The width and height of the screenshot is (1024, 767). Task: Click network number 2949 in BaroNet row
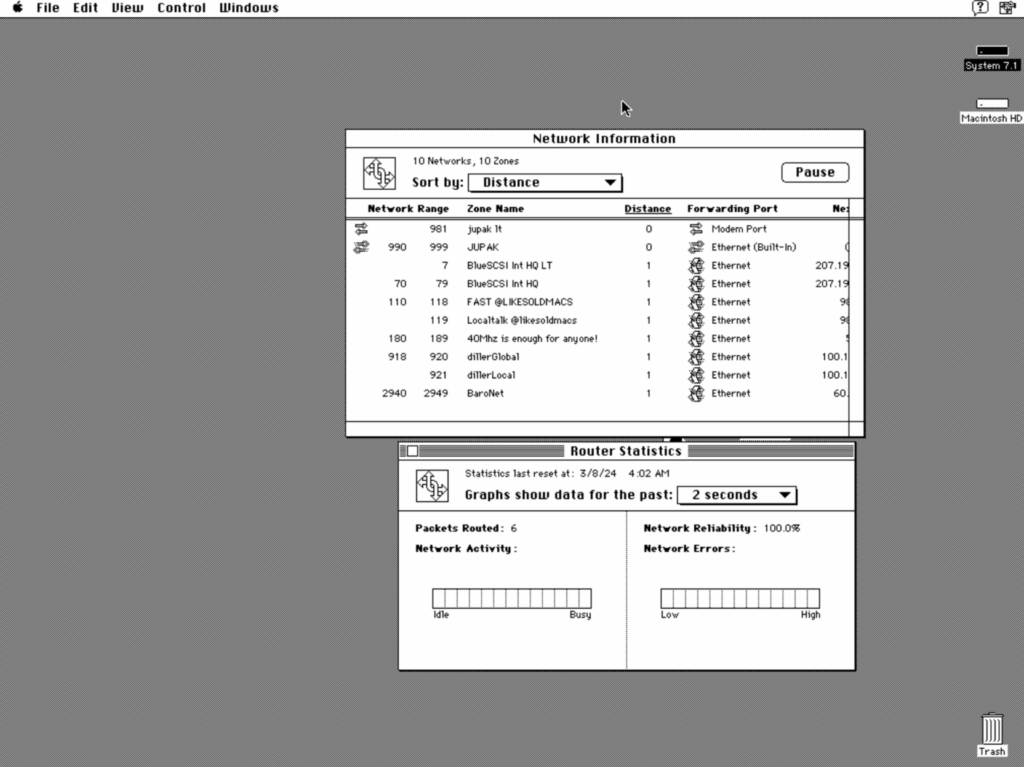(x=436, y=393)
